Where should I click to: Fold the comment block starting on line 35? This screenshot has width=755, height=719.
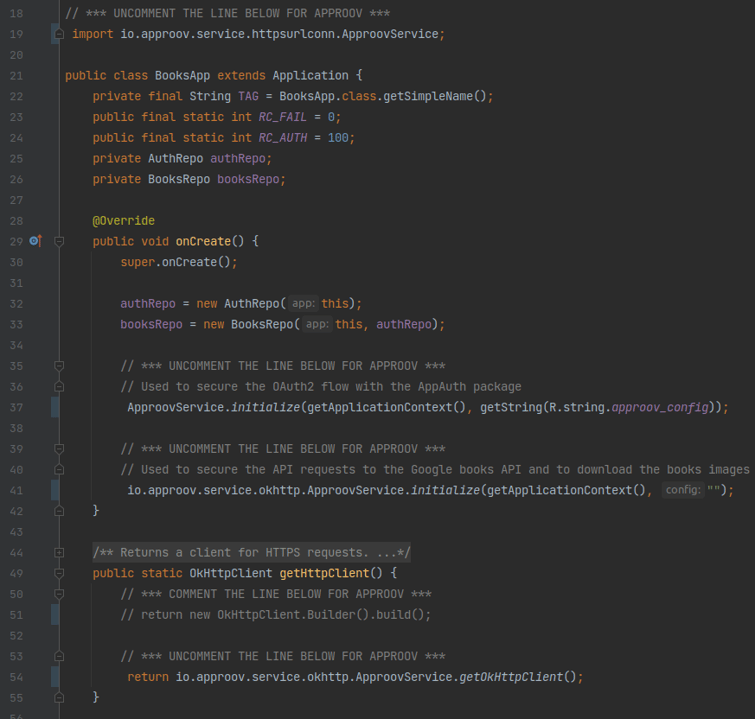(x=59, y=366)
